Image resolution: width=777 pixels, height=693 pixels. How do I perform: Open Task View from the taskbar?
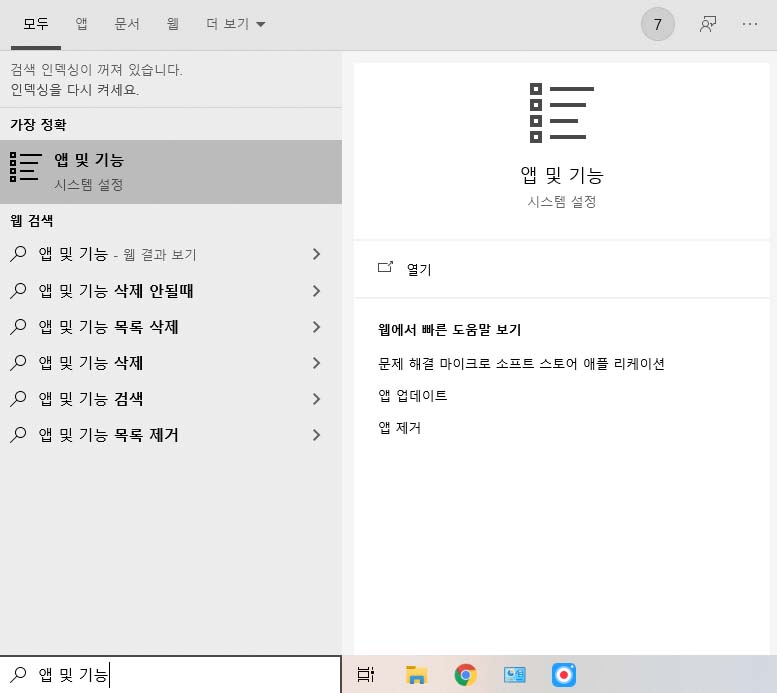[x=366, y=675]
